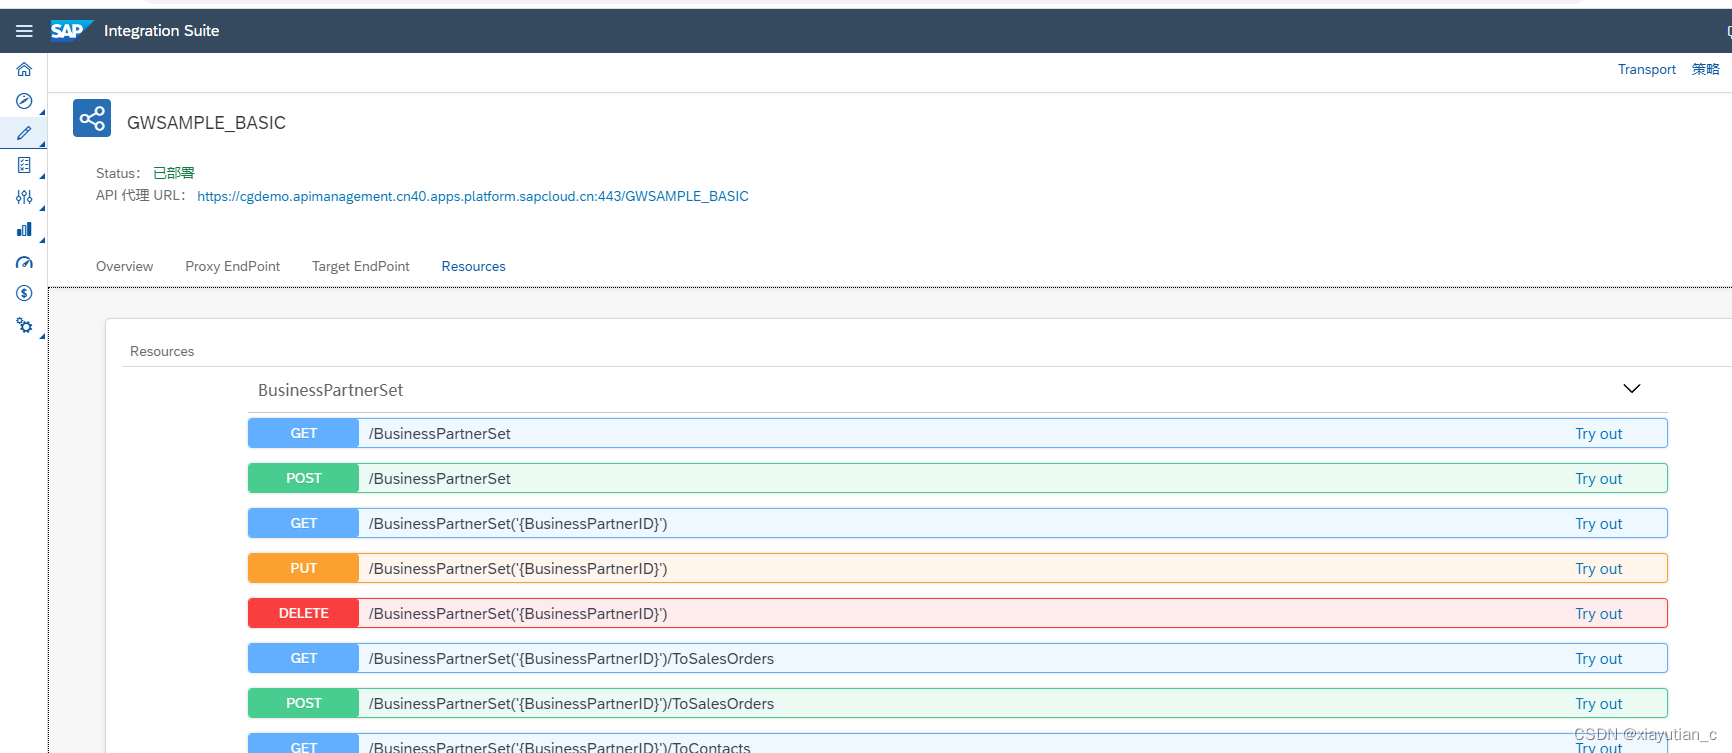Click the GWSAMPLE_BASIC API proxy icon
The image size is (1732, 753).
click(x=92, y=119)
